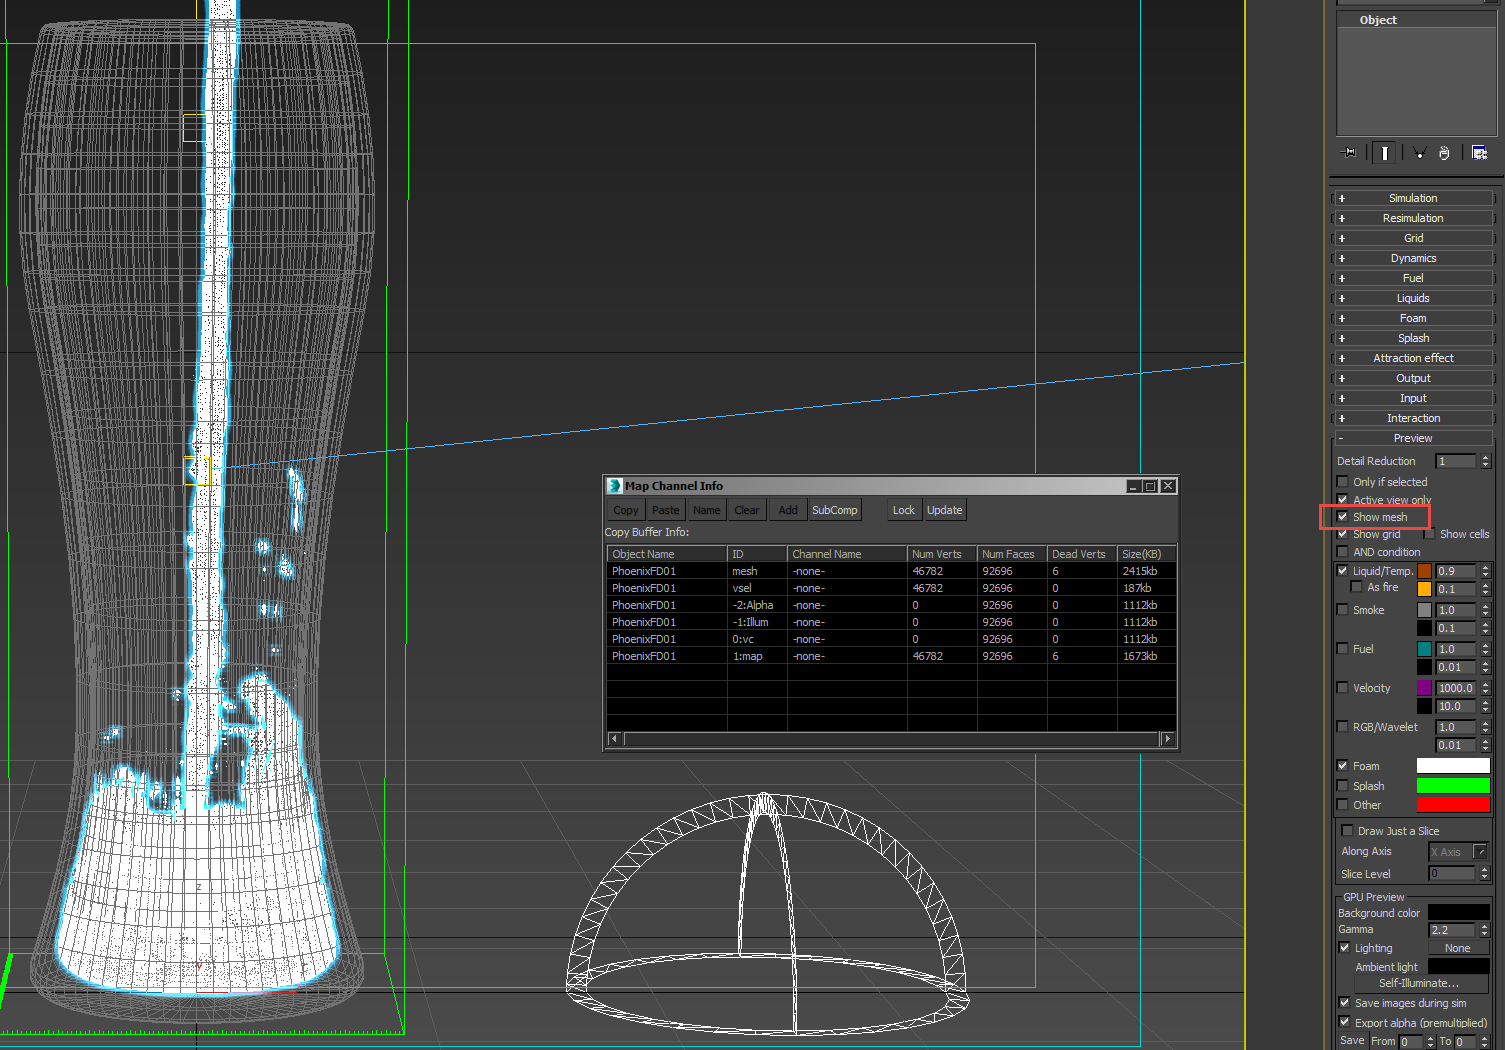Click Lock button in Map Channel Info

pyautogui.click(x=904, y=510)
